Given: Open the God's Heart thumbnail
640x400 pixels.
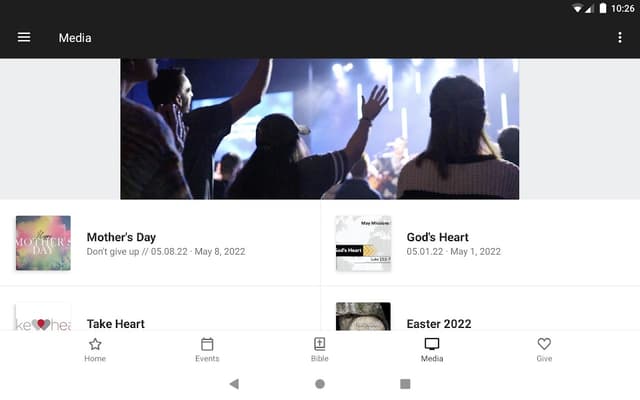Looking at the screenshot, I should pos(363,243).
